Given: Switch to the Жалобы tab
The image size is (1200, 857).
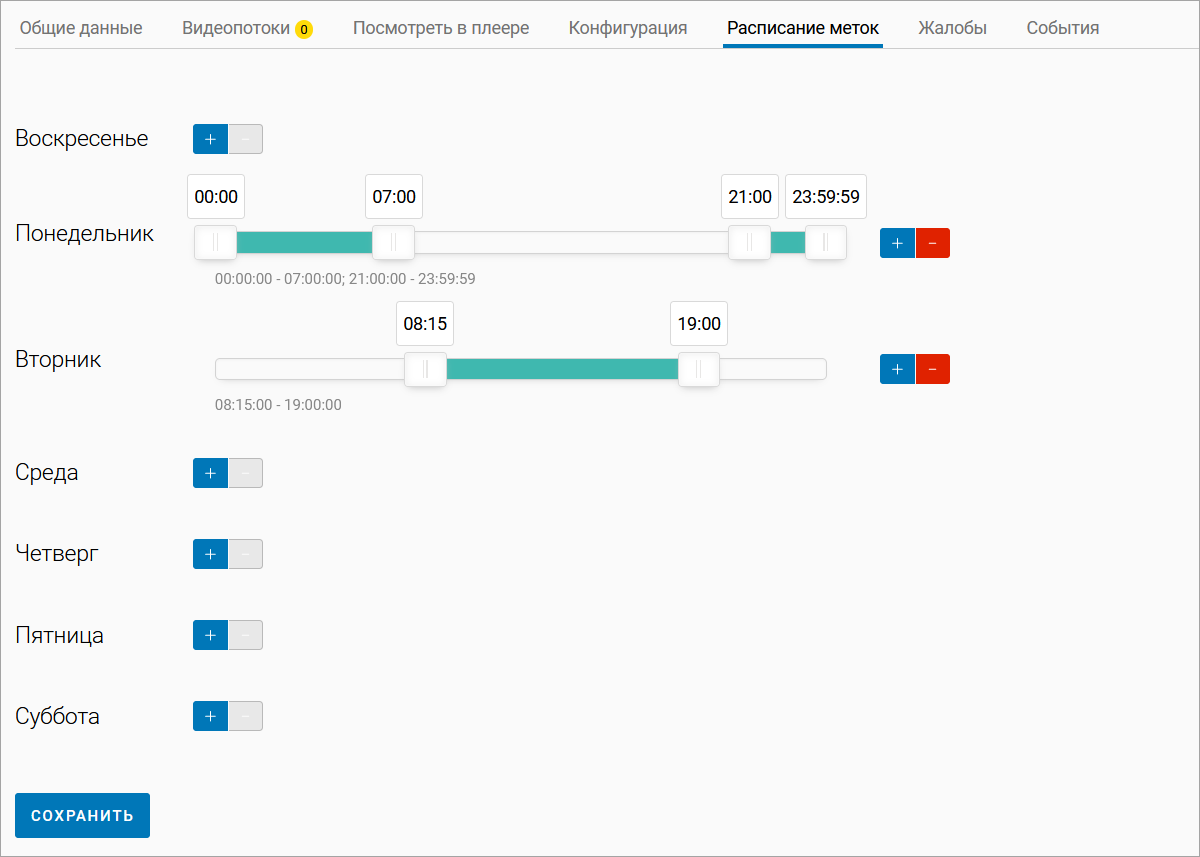Looking at the screenshot, I should click(952, 28).
